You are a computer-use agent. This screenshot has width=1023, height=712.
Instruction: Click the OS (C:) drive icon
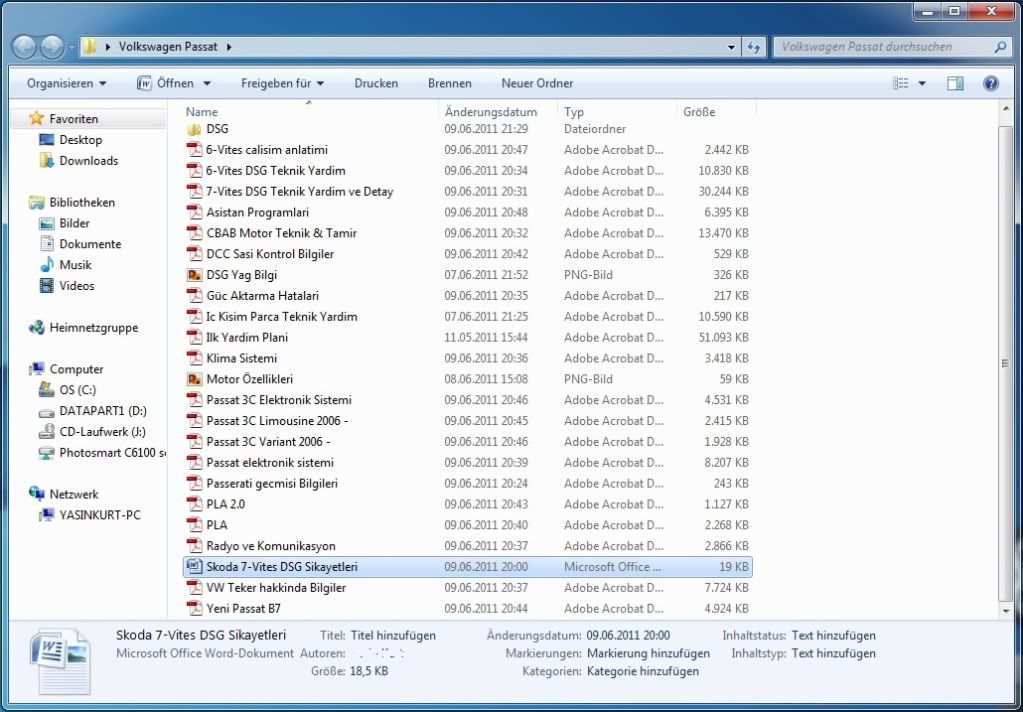46,390
